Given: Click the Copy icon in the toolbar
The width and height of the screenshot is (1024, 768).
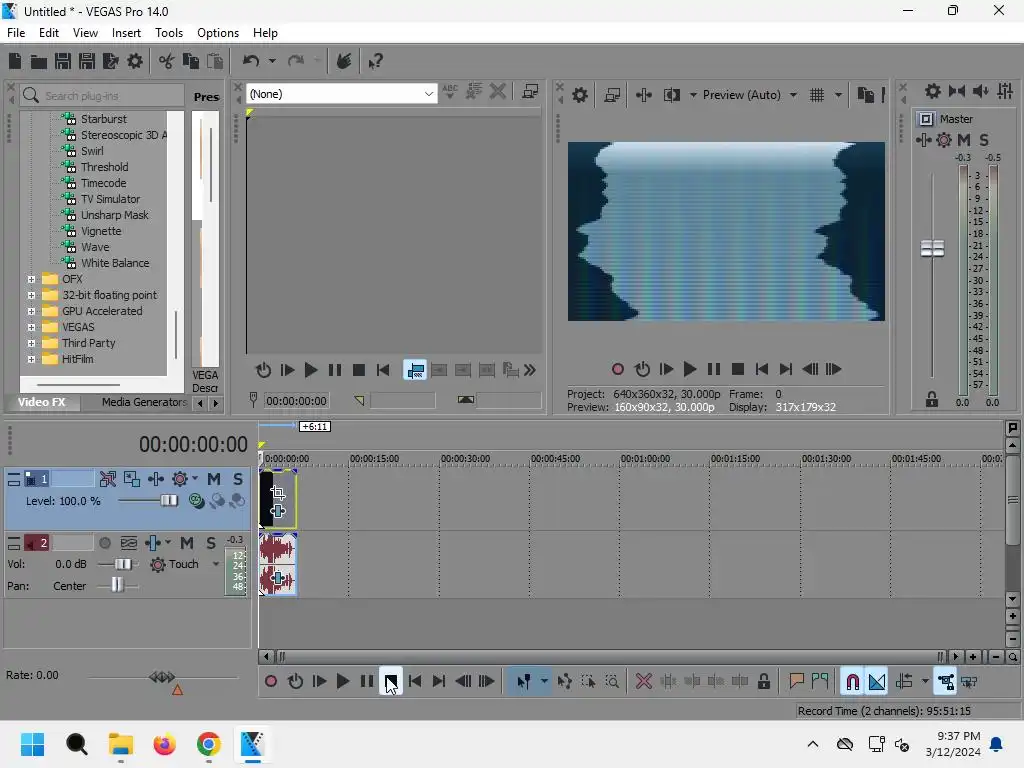Looking at the screenshot, I should coord(191,61).
